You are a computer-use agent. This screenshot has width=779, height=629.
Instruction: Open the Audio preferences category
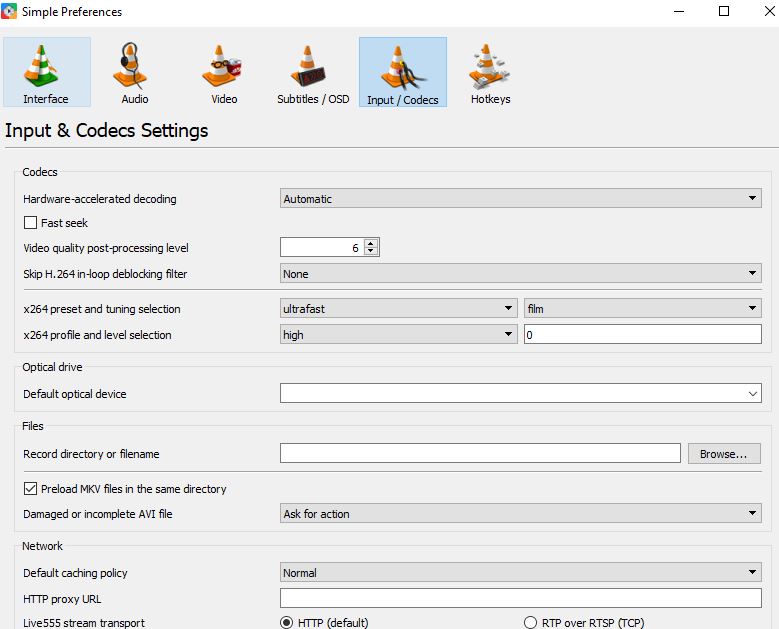135,72
